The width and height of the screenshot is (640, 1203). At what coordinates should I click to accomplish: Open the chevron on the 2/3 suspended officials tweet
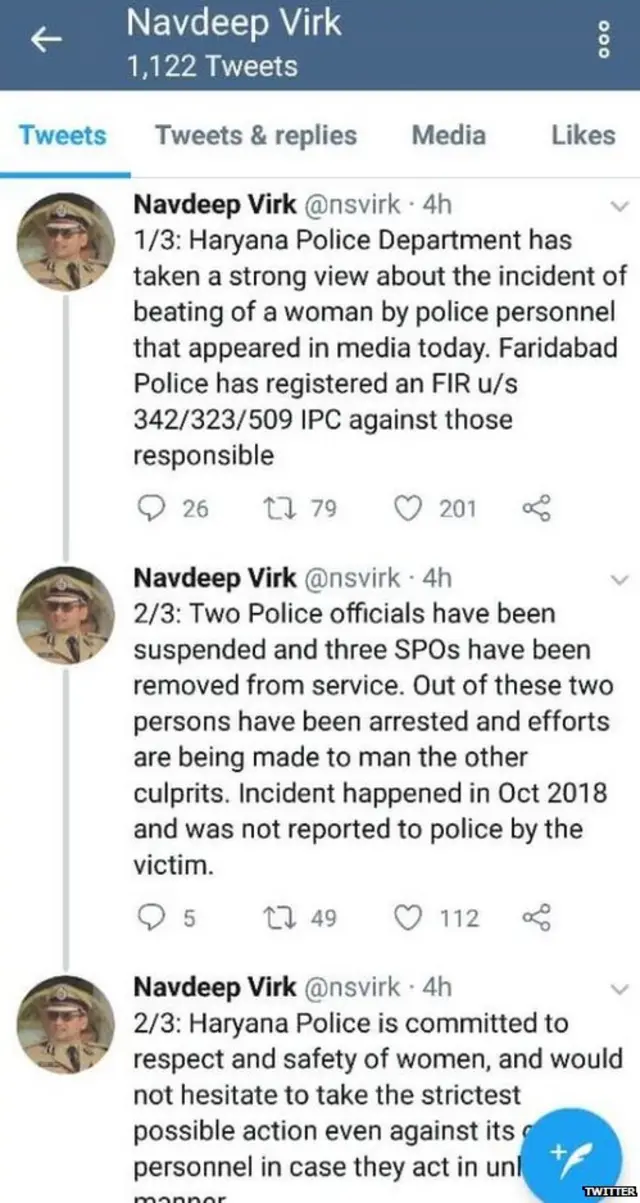[x=620, y=578]
